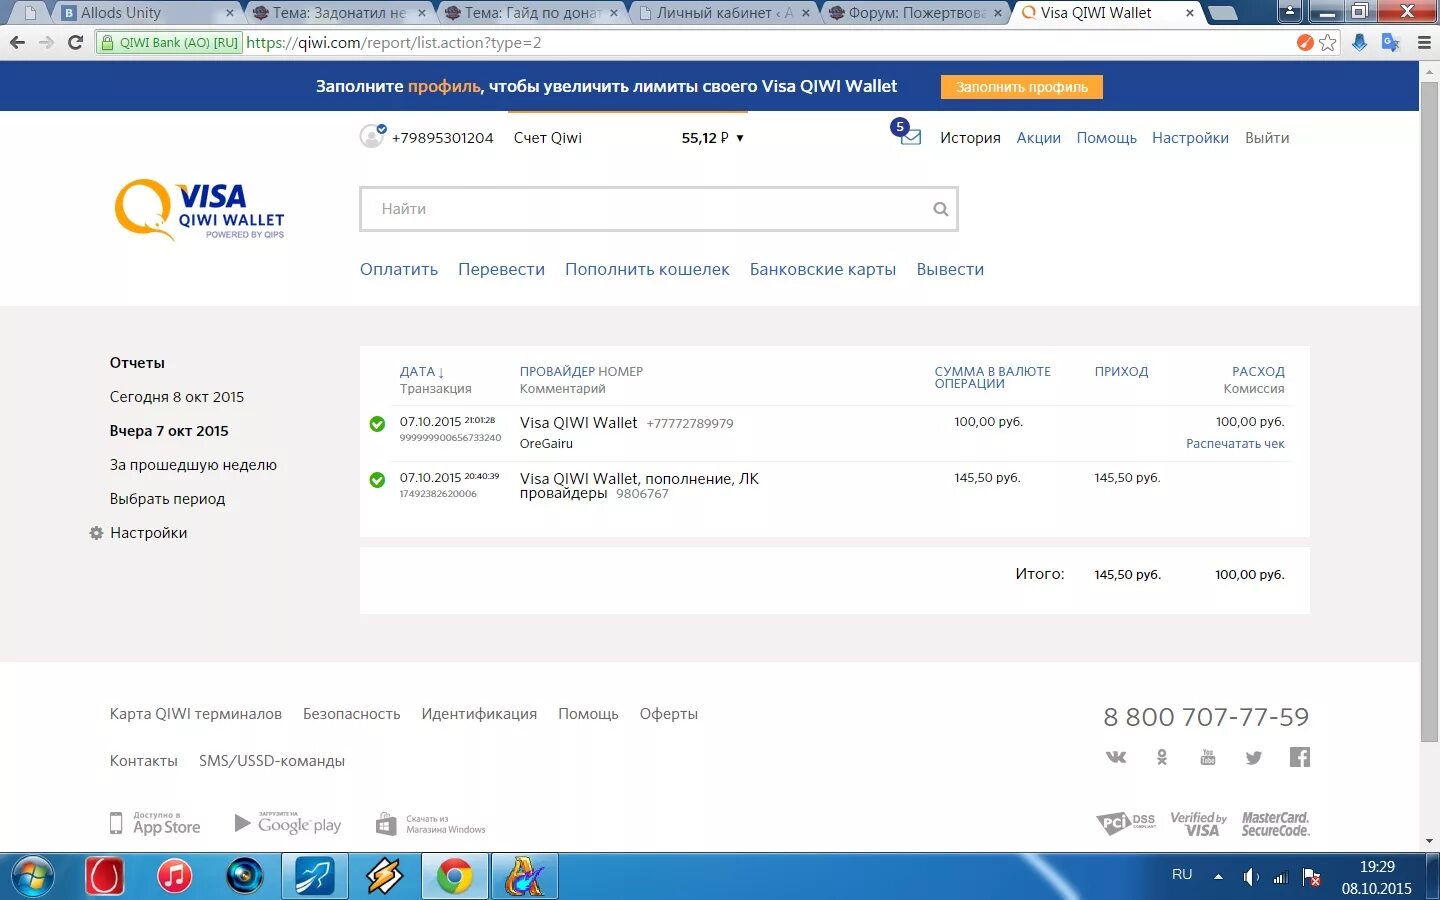Screen dimensions: 1440x900
Task: Click the Распечатать чек link
Action: click(1235, 443)
